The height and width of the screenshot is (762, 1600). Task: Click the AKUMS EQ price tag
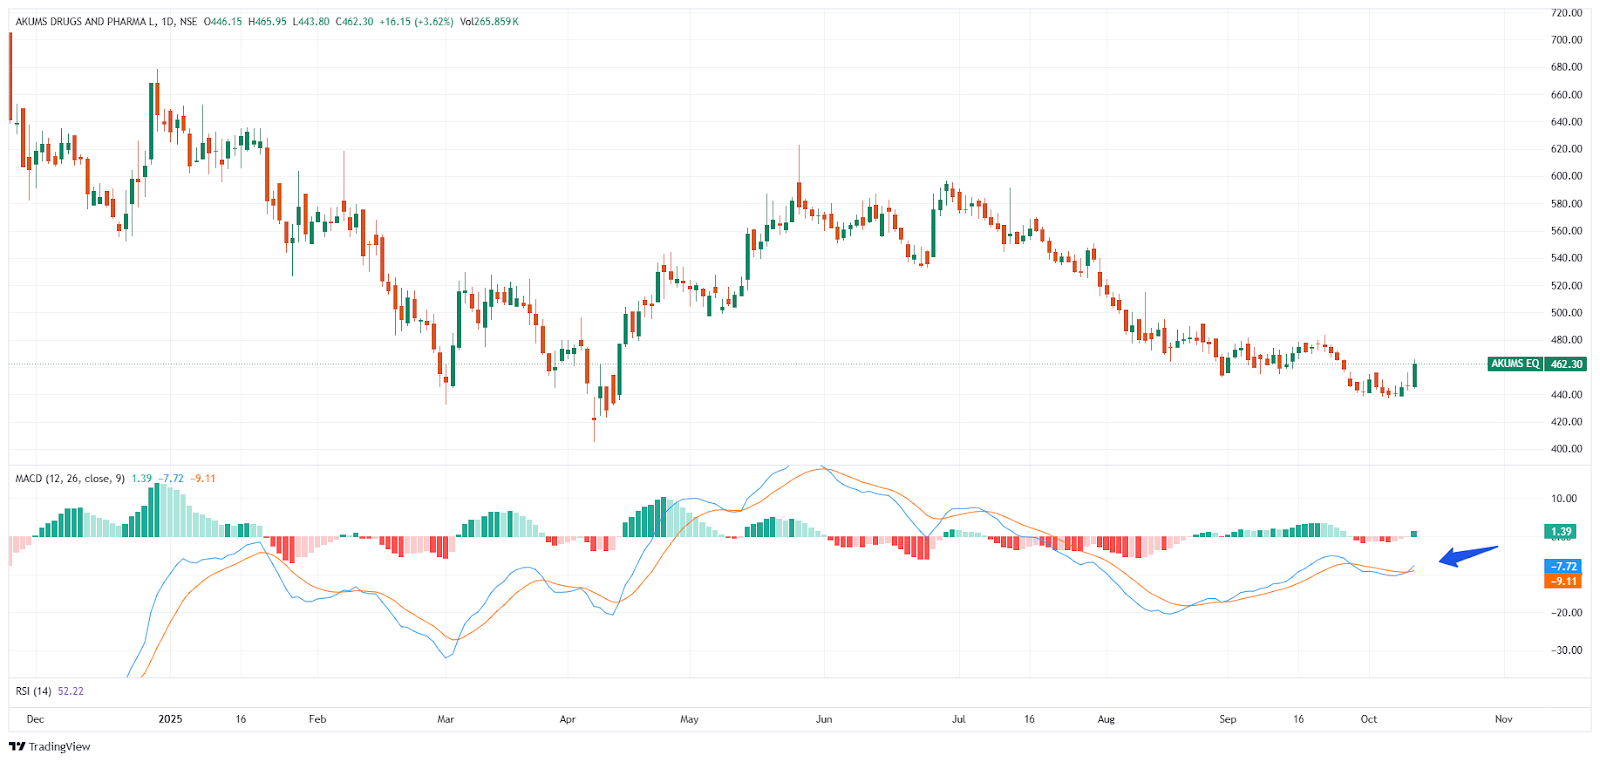pos(1514,364)
